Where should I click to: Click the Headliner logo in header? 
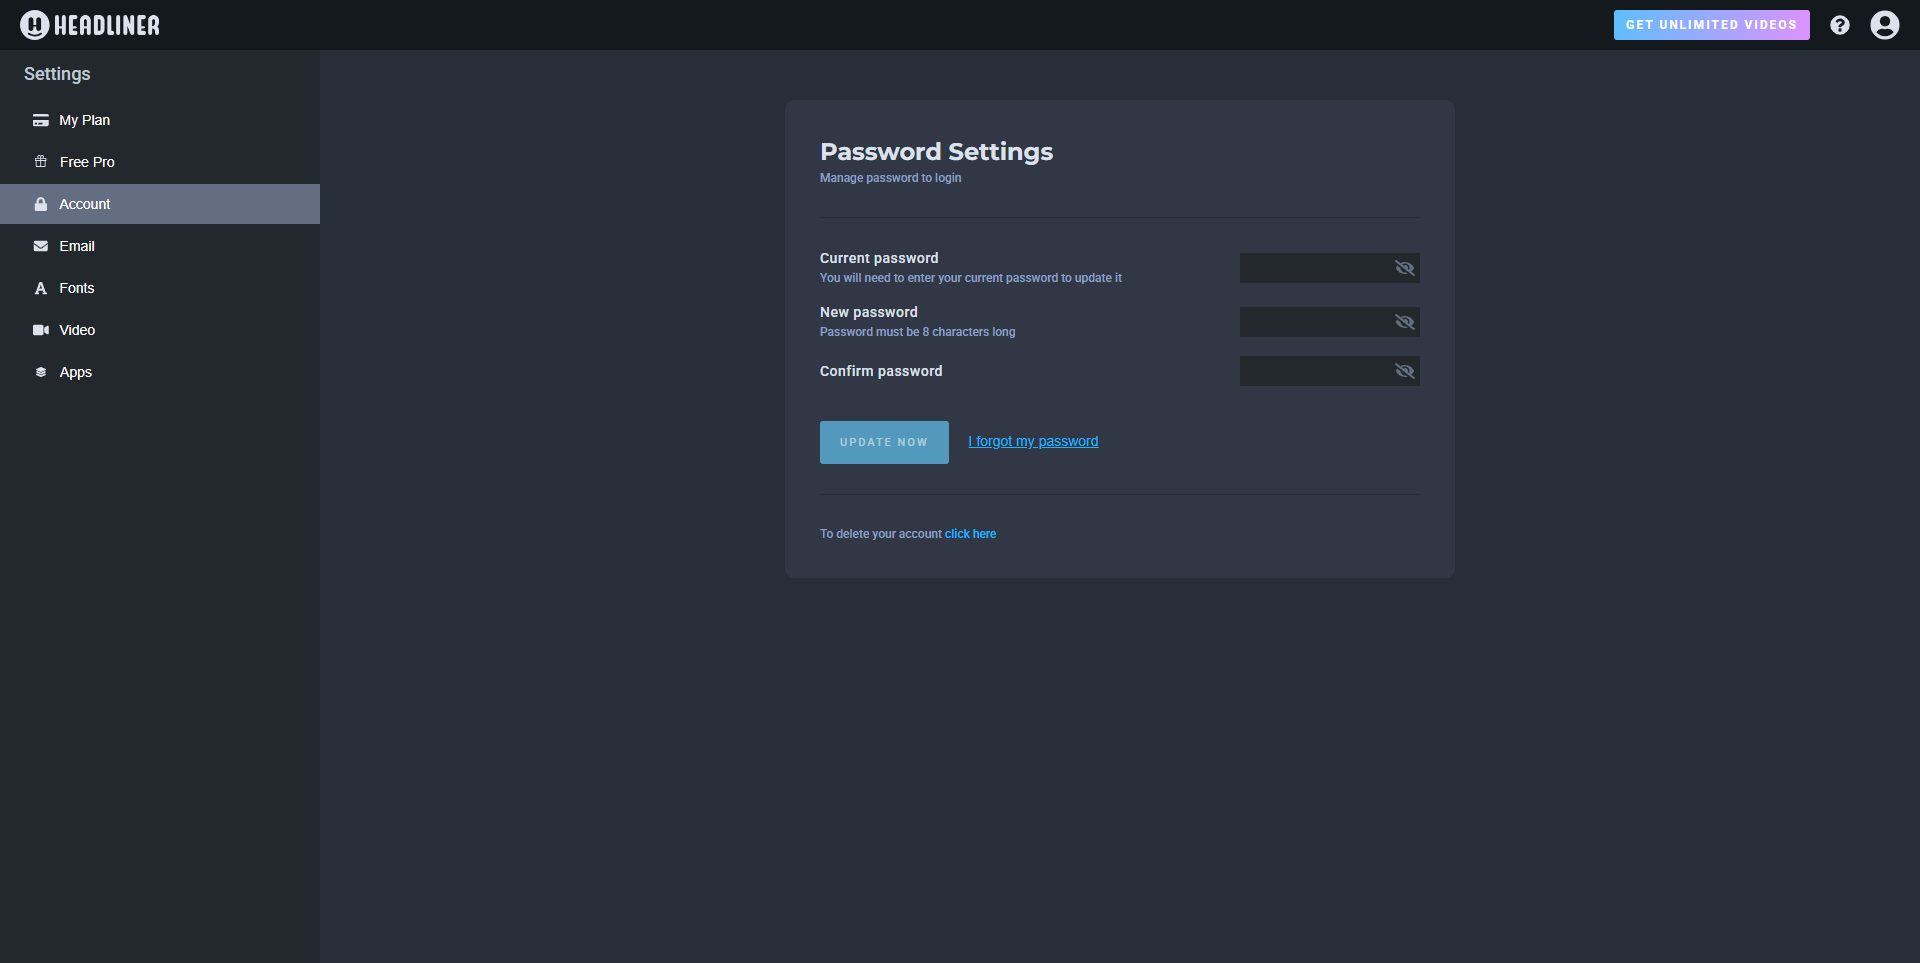pos(90,25)
